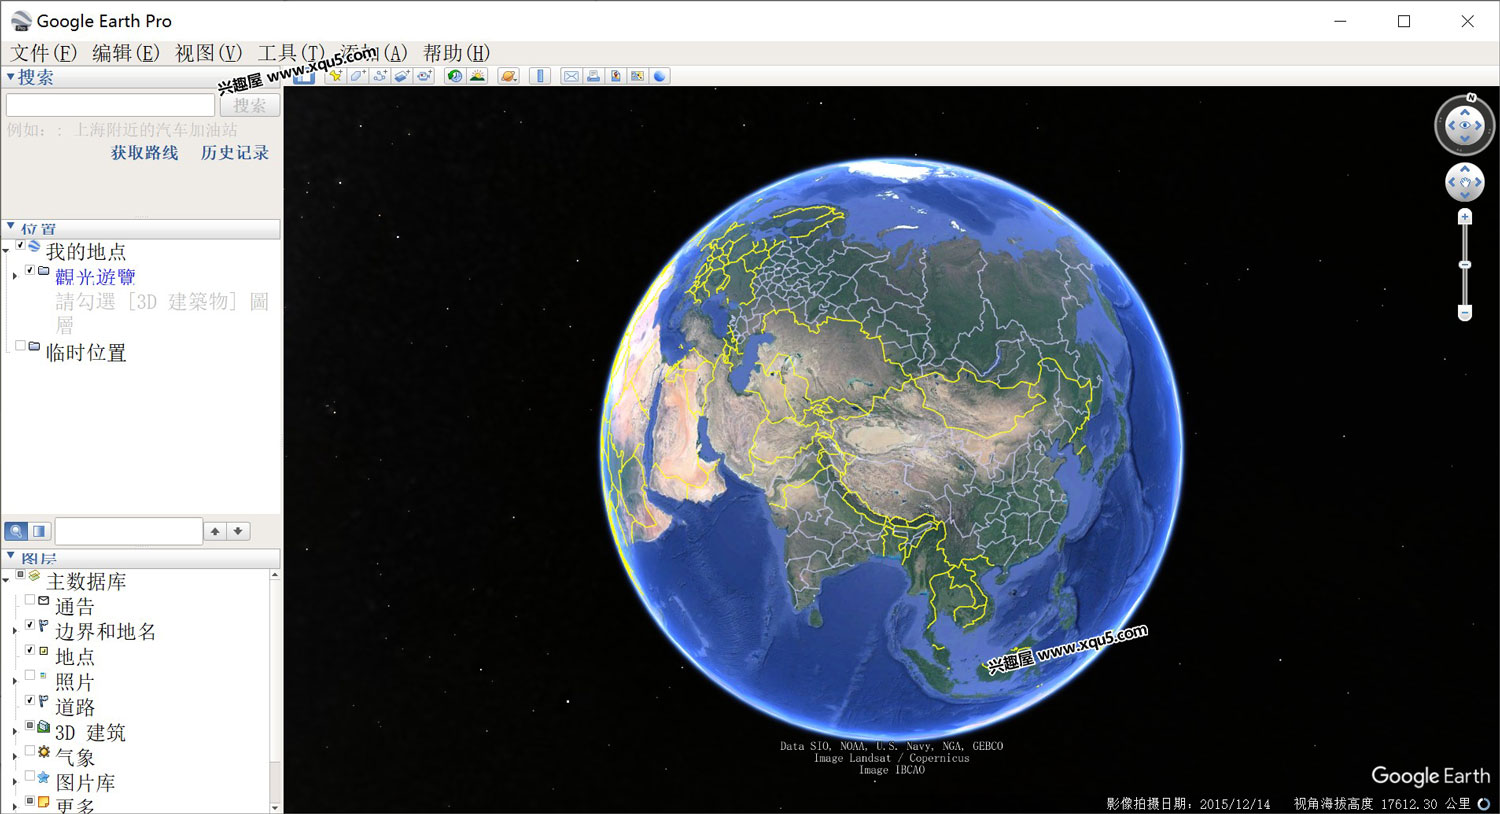
Task: Open the 历史记录 link
Action: [235, 153]
